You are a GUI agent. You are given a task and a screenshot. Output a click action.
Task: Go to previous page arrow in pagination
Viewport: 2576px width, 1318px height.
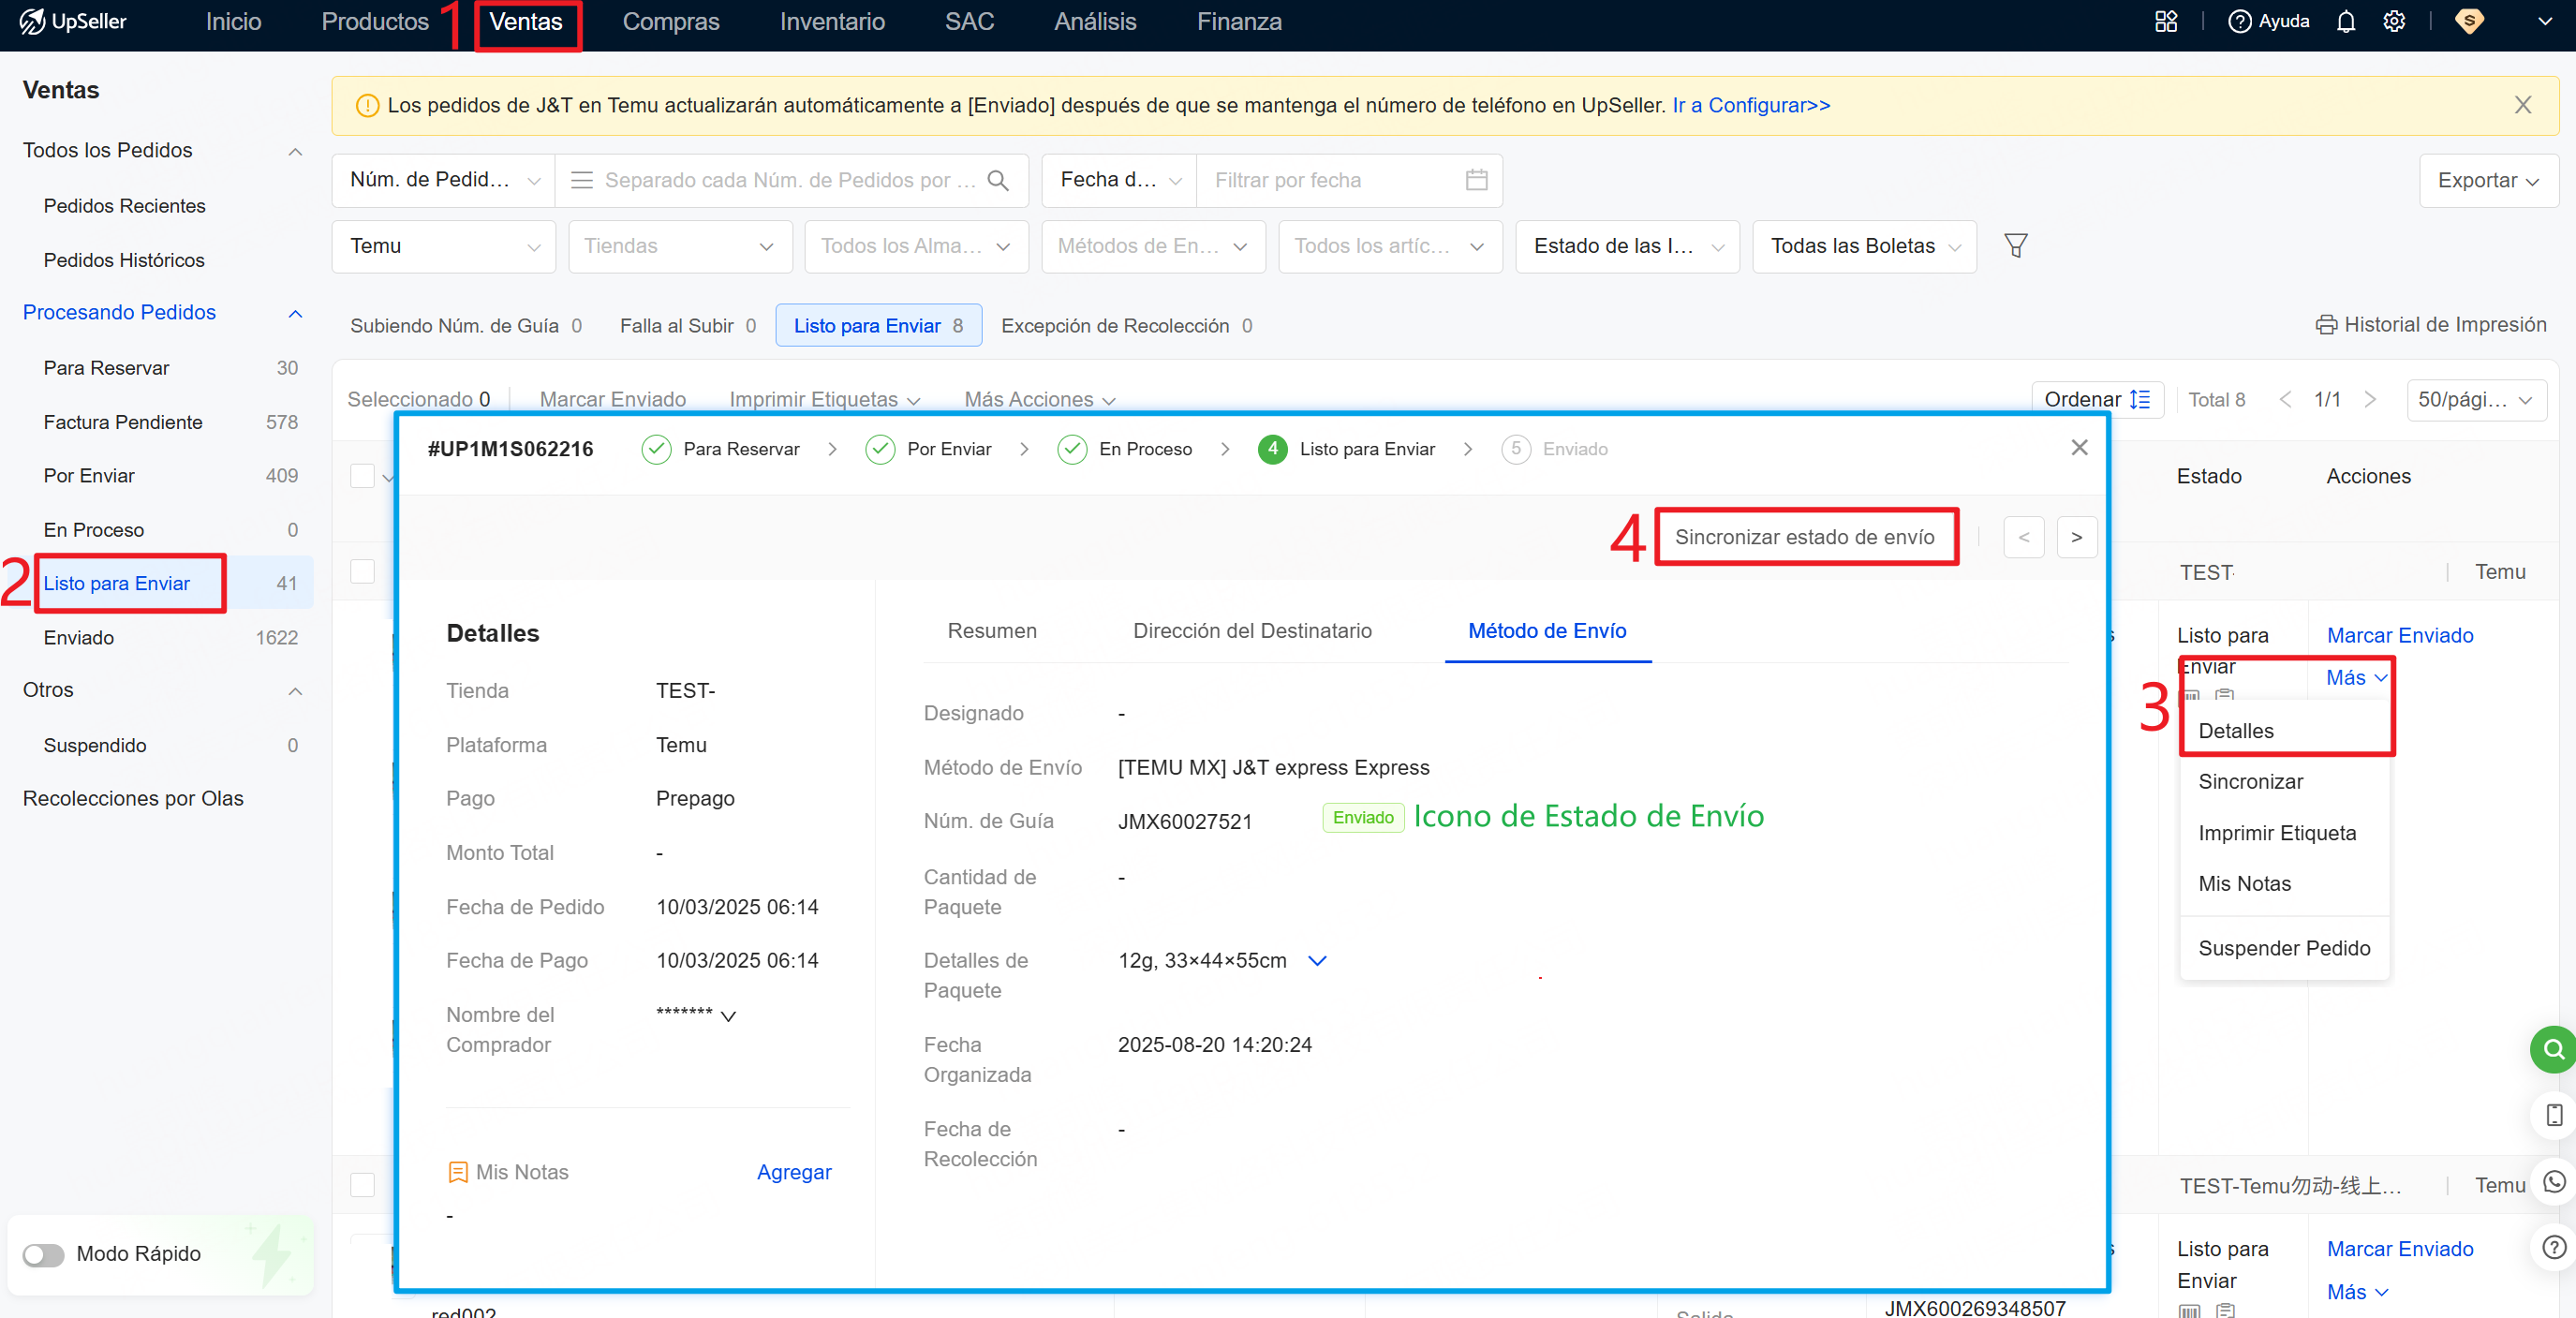click(x=2285, y=399)
